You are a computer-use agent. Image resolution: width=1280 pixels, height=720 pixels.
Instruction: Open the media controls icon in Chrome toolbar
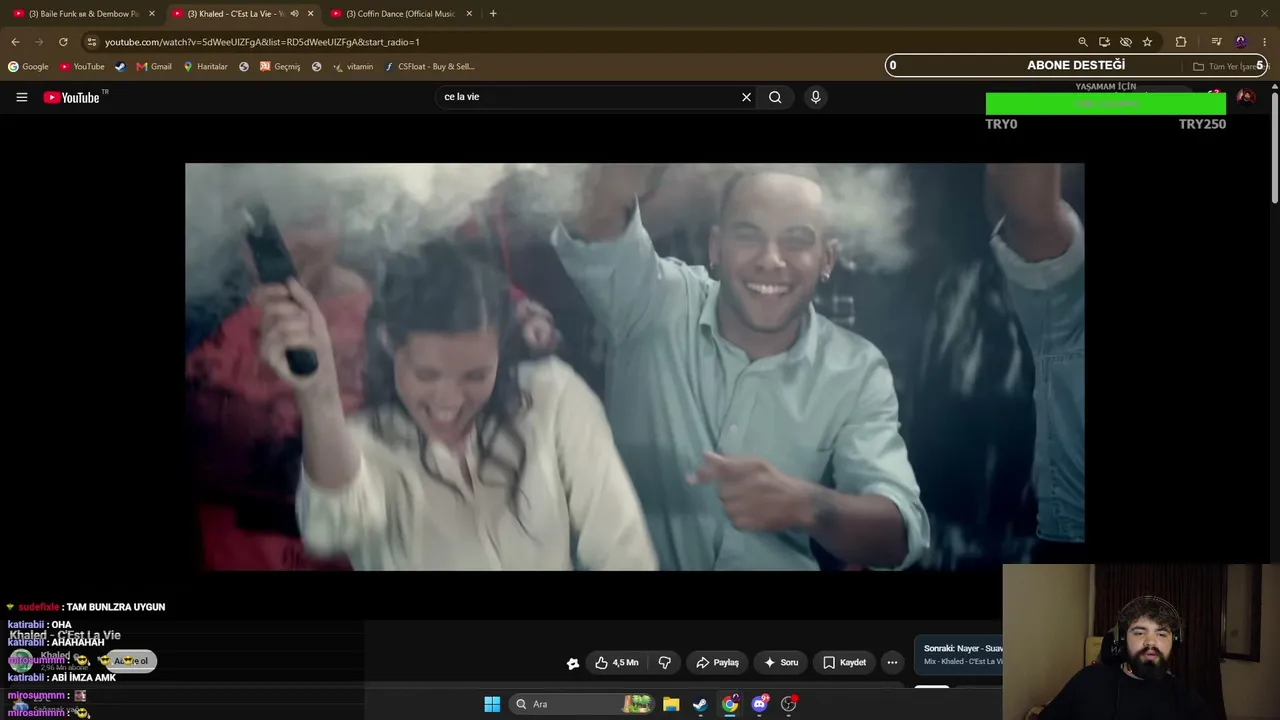(1216, 42)
